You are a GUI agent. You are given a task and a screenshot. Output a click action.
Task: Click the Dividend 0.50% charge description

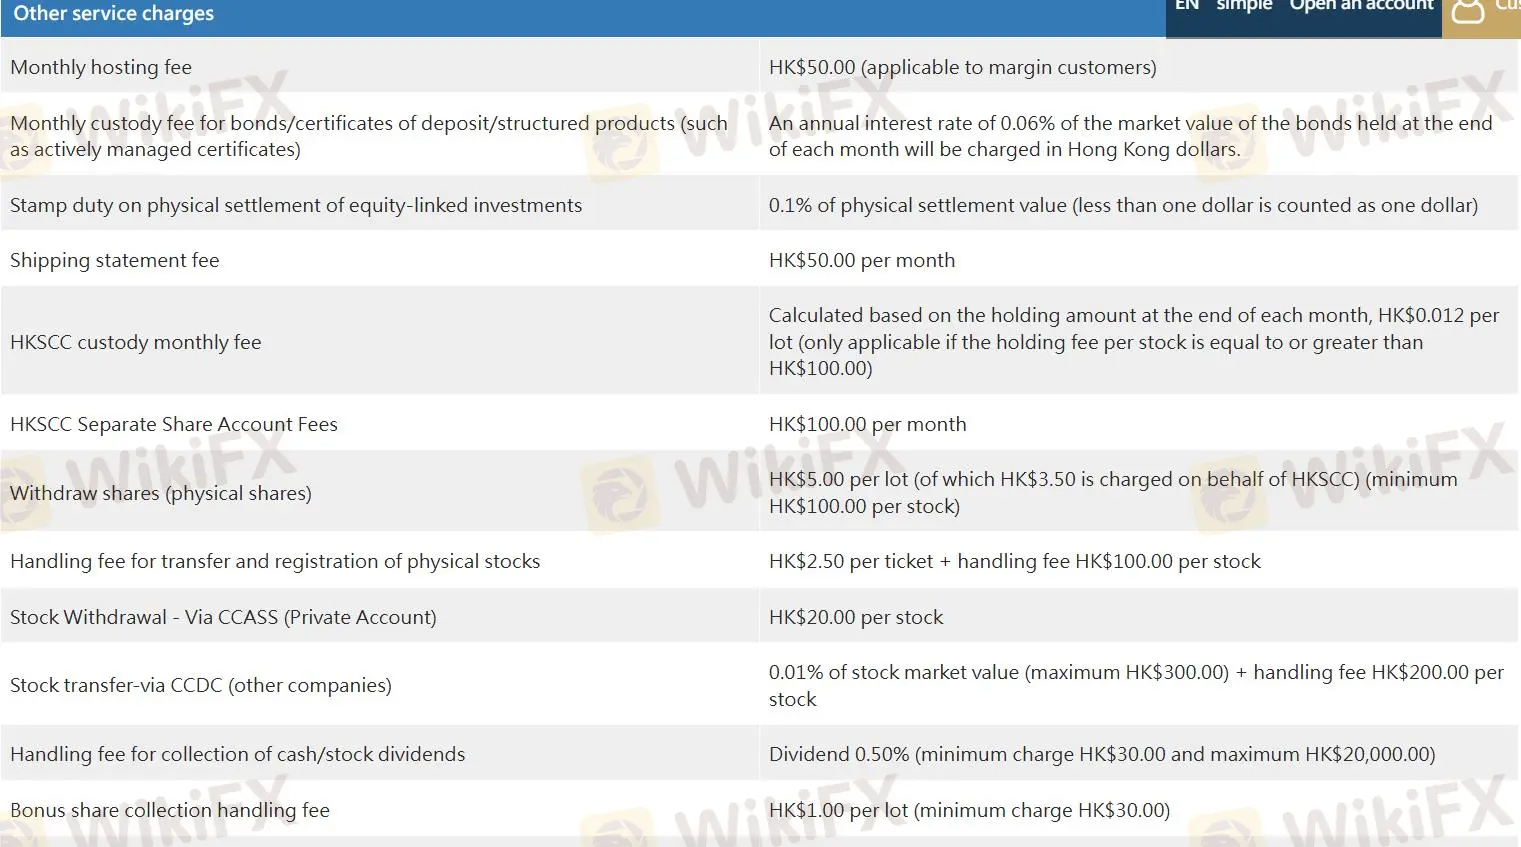[1101, 754]
